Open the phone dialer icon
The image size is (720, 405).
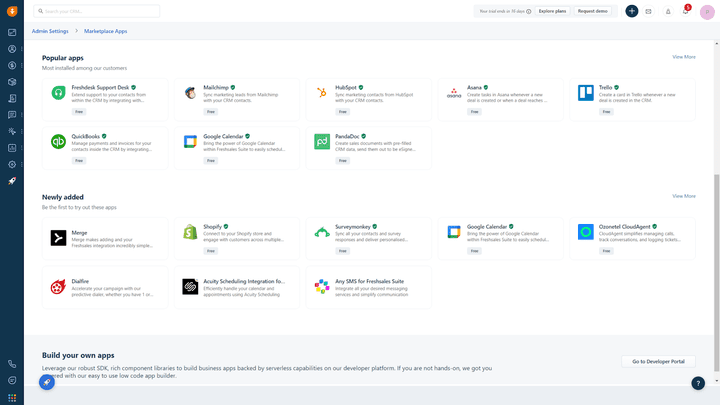tap(12, 364)
